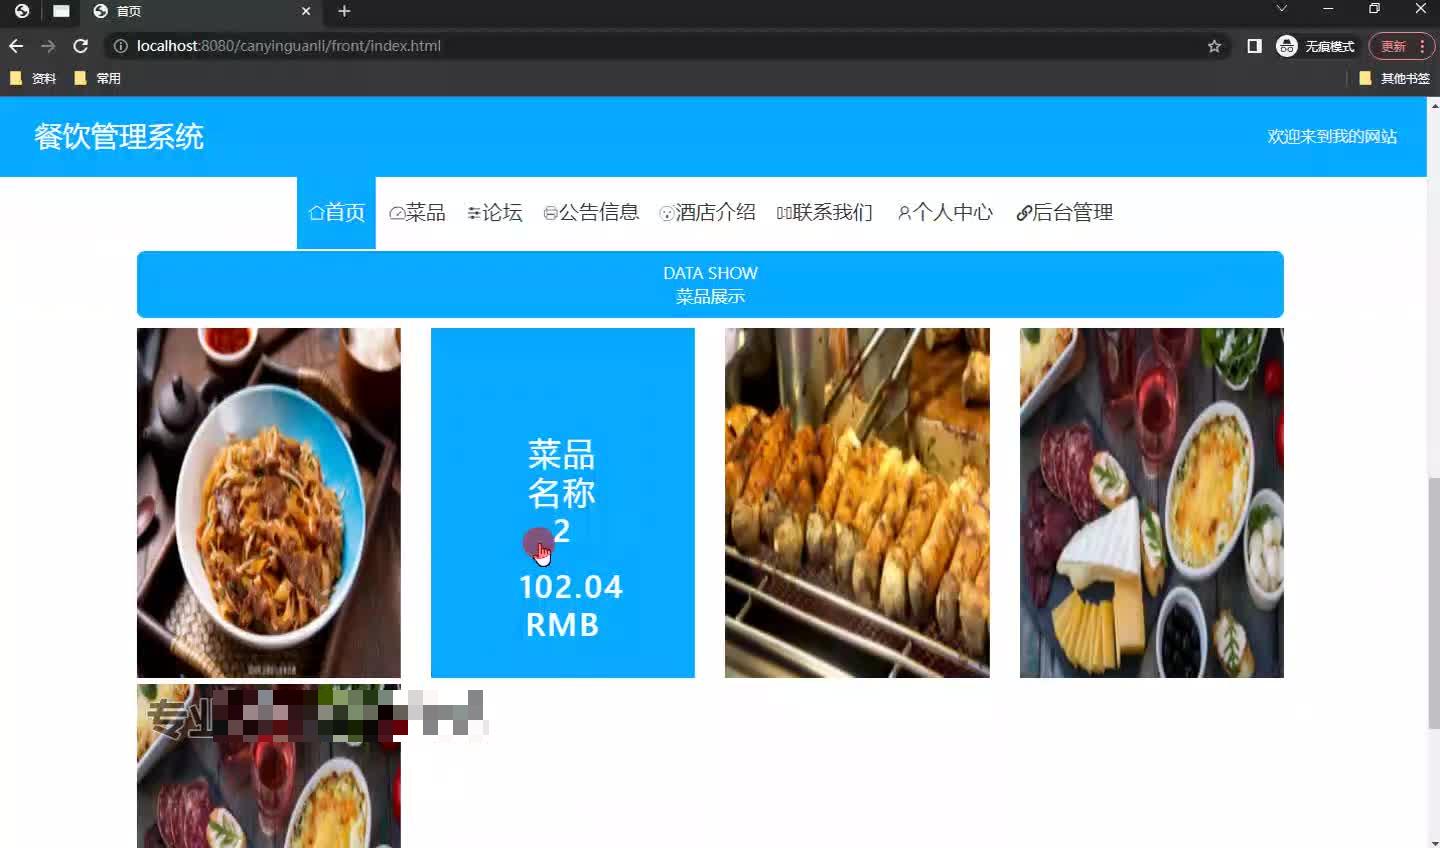Image resolution: width=1440 pixels, height=848 pixels.
Task: Open the 常用 bookmarks folder
Action: click(97, 78)
